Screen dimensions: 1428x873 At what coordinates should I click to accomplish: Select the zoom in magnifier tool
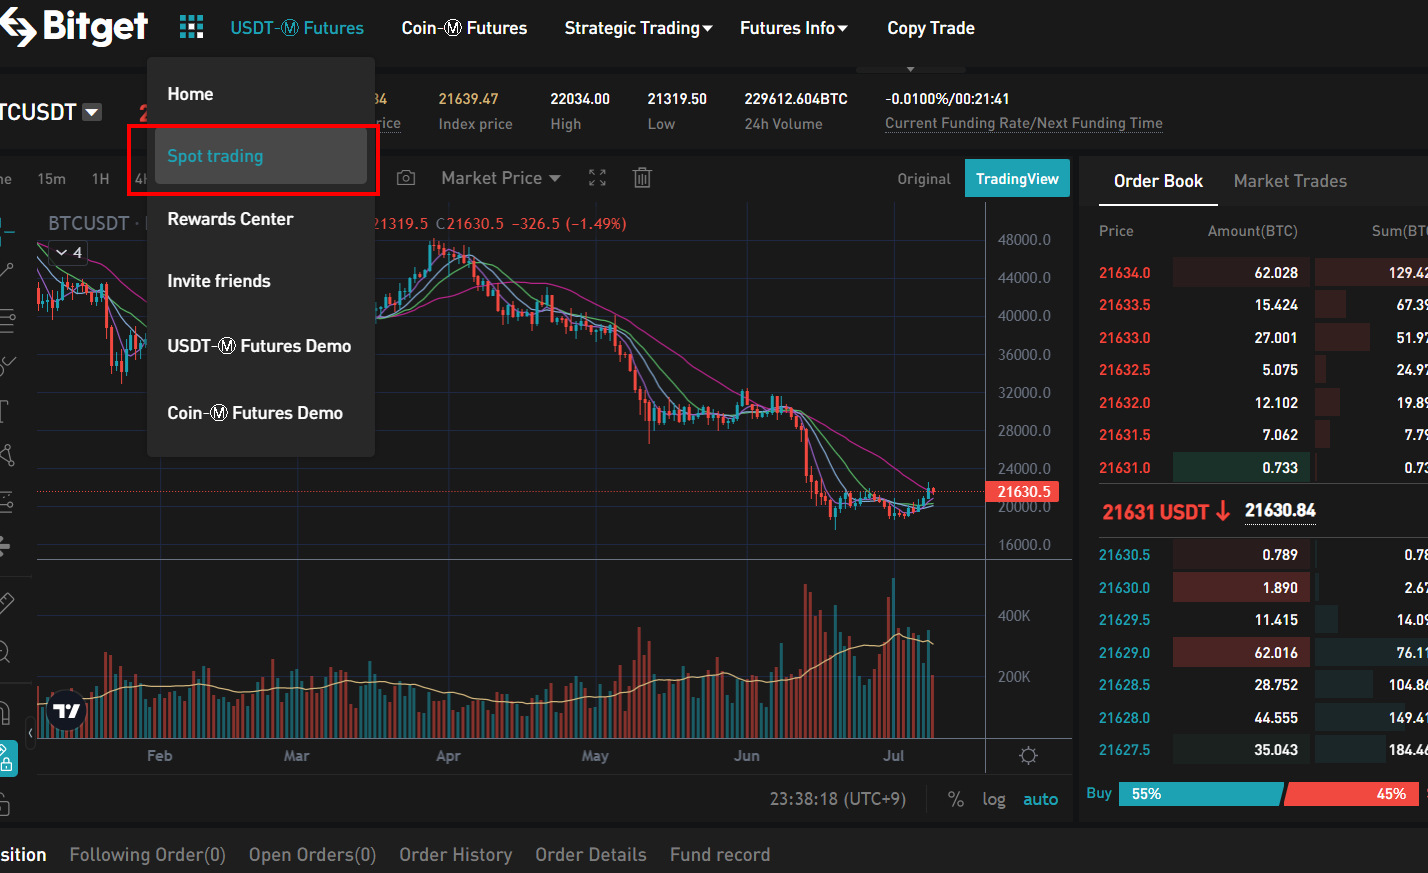coord(5,652)
